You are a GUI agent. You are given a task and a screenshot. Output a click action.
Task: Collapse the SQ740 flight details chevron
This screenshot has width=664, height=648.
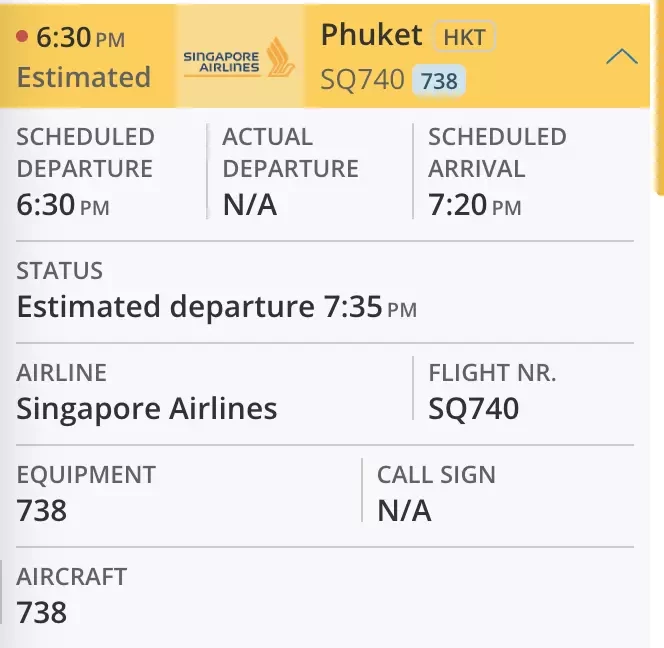pos(622,56)
